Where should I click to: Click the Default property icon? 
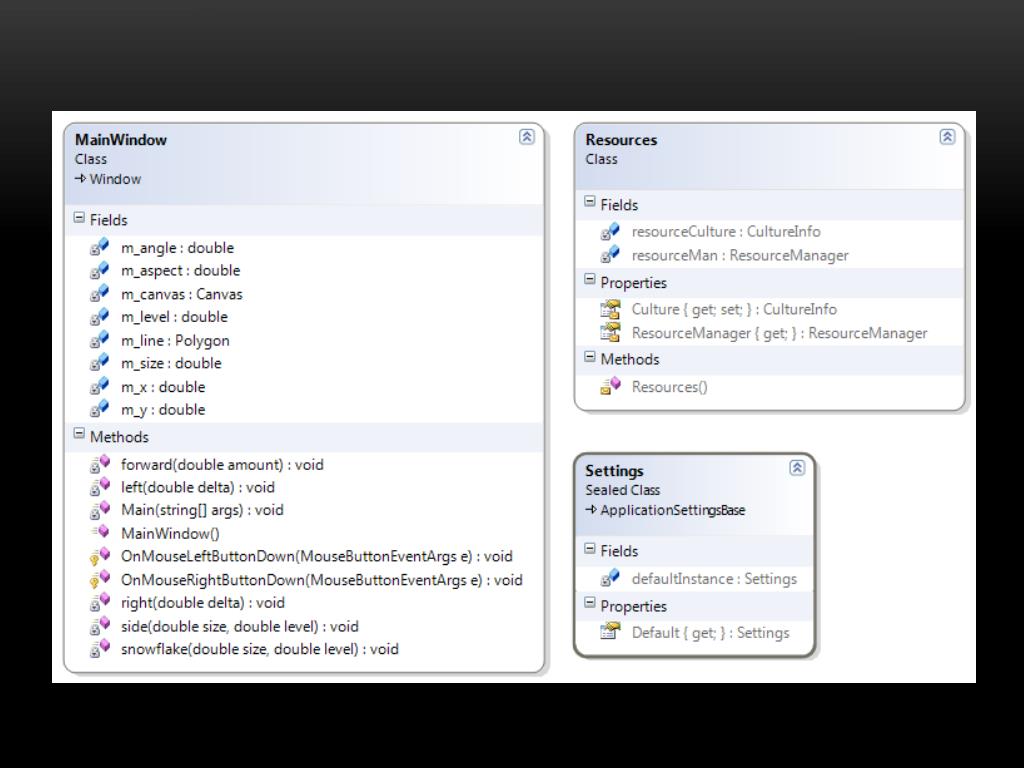pos(610,632)
